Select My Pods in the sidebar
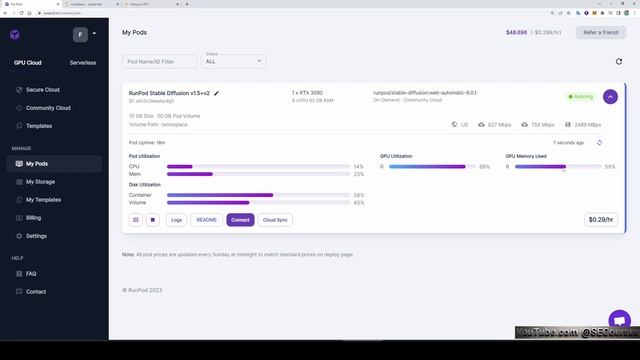This screenshot has height=360, width=640. click(54, 164)
